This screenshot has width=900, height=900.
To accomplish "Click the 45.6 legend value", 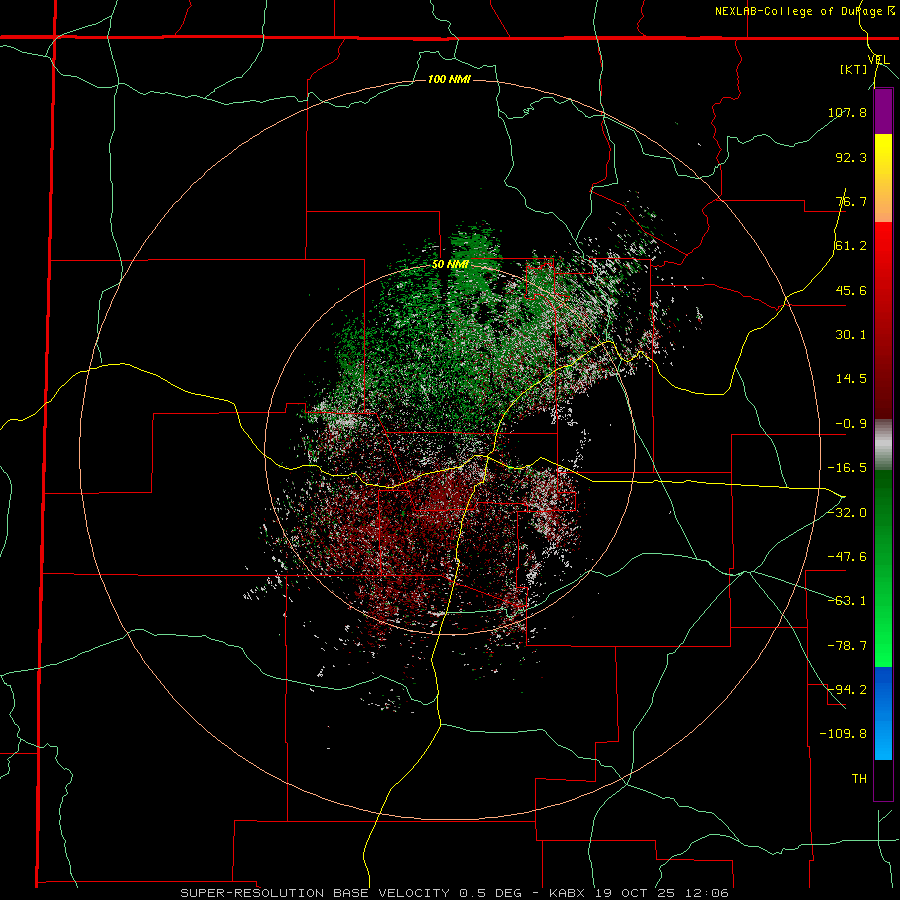I will [851, 290].
